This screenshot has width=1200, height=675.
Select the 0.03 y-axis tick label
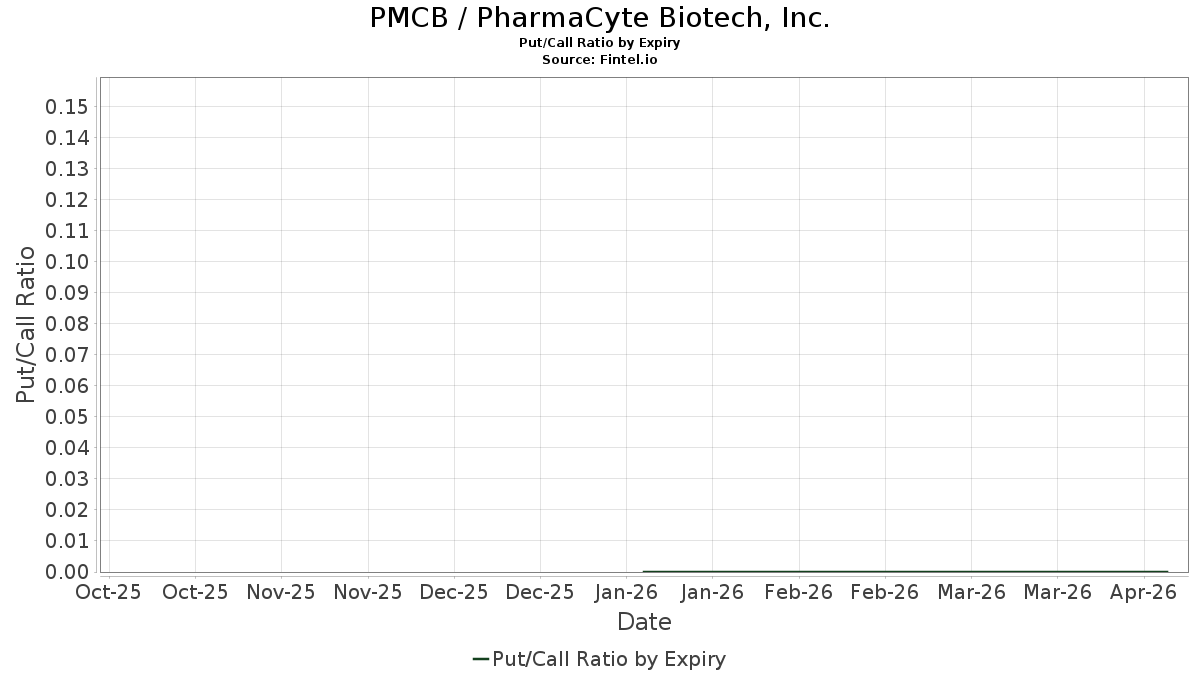[x=67, y=479]
